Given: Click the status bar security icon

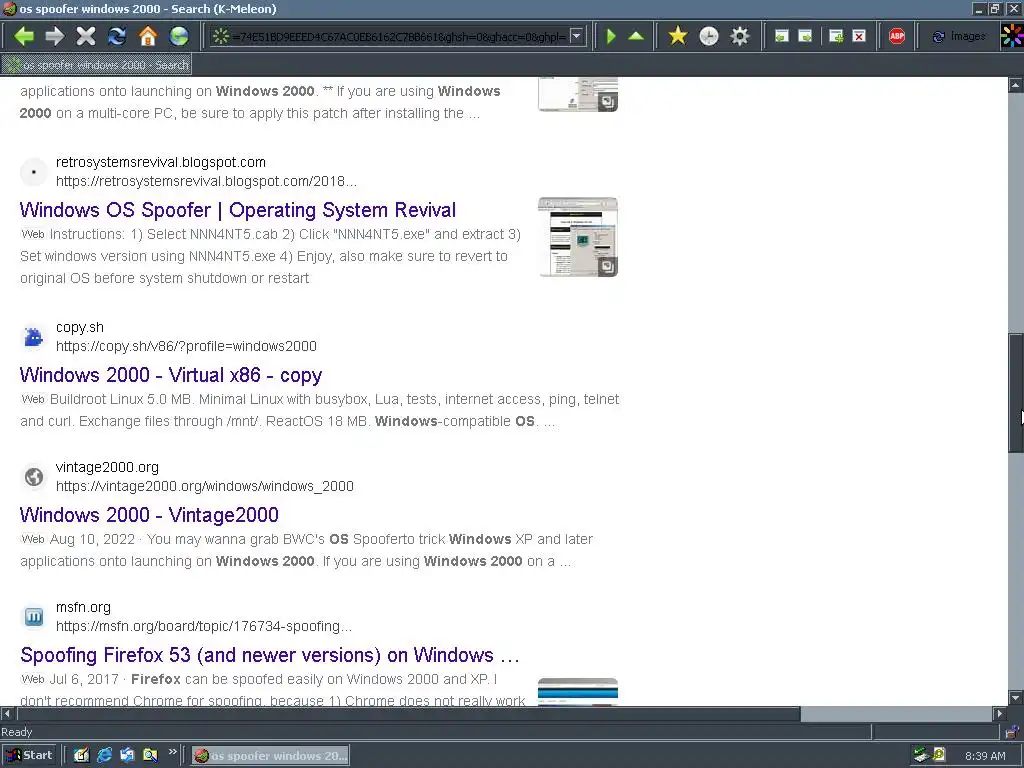Looking at the screenshot, I should 1013,732.
